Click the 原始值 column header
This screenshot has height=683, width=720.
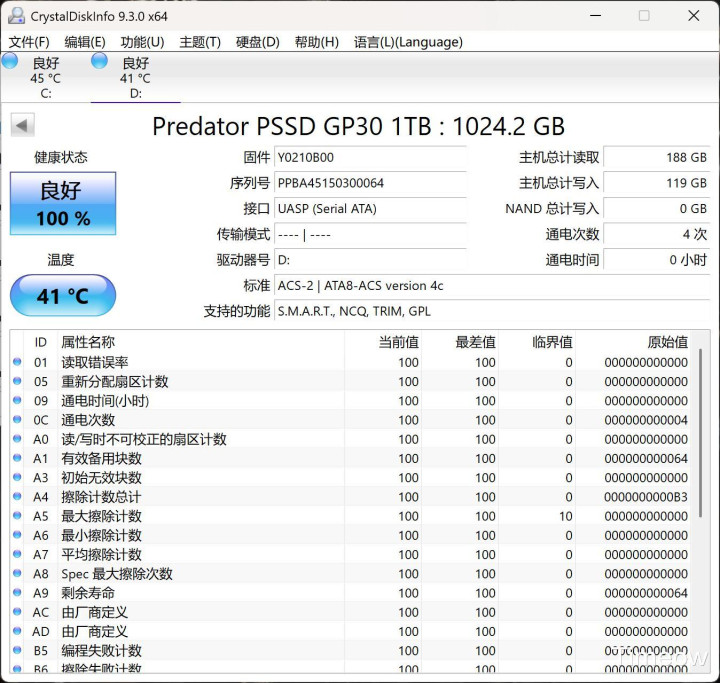pyautogui.click(x=633, y=342)
